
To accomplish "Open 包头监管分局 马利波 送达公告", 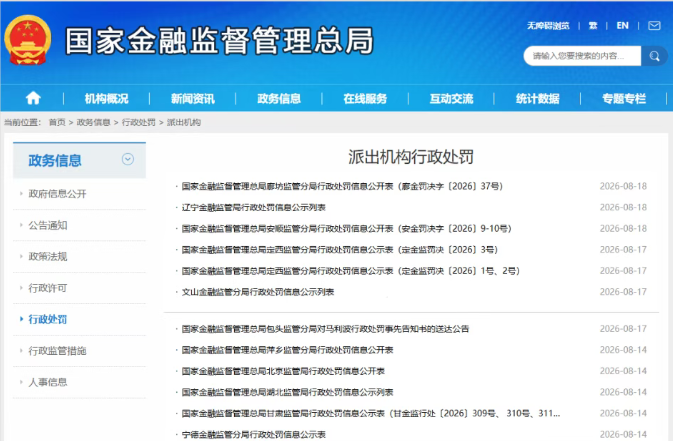I will point(325,329).
